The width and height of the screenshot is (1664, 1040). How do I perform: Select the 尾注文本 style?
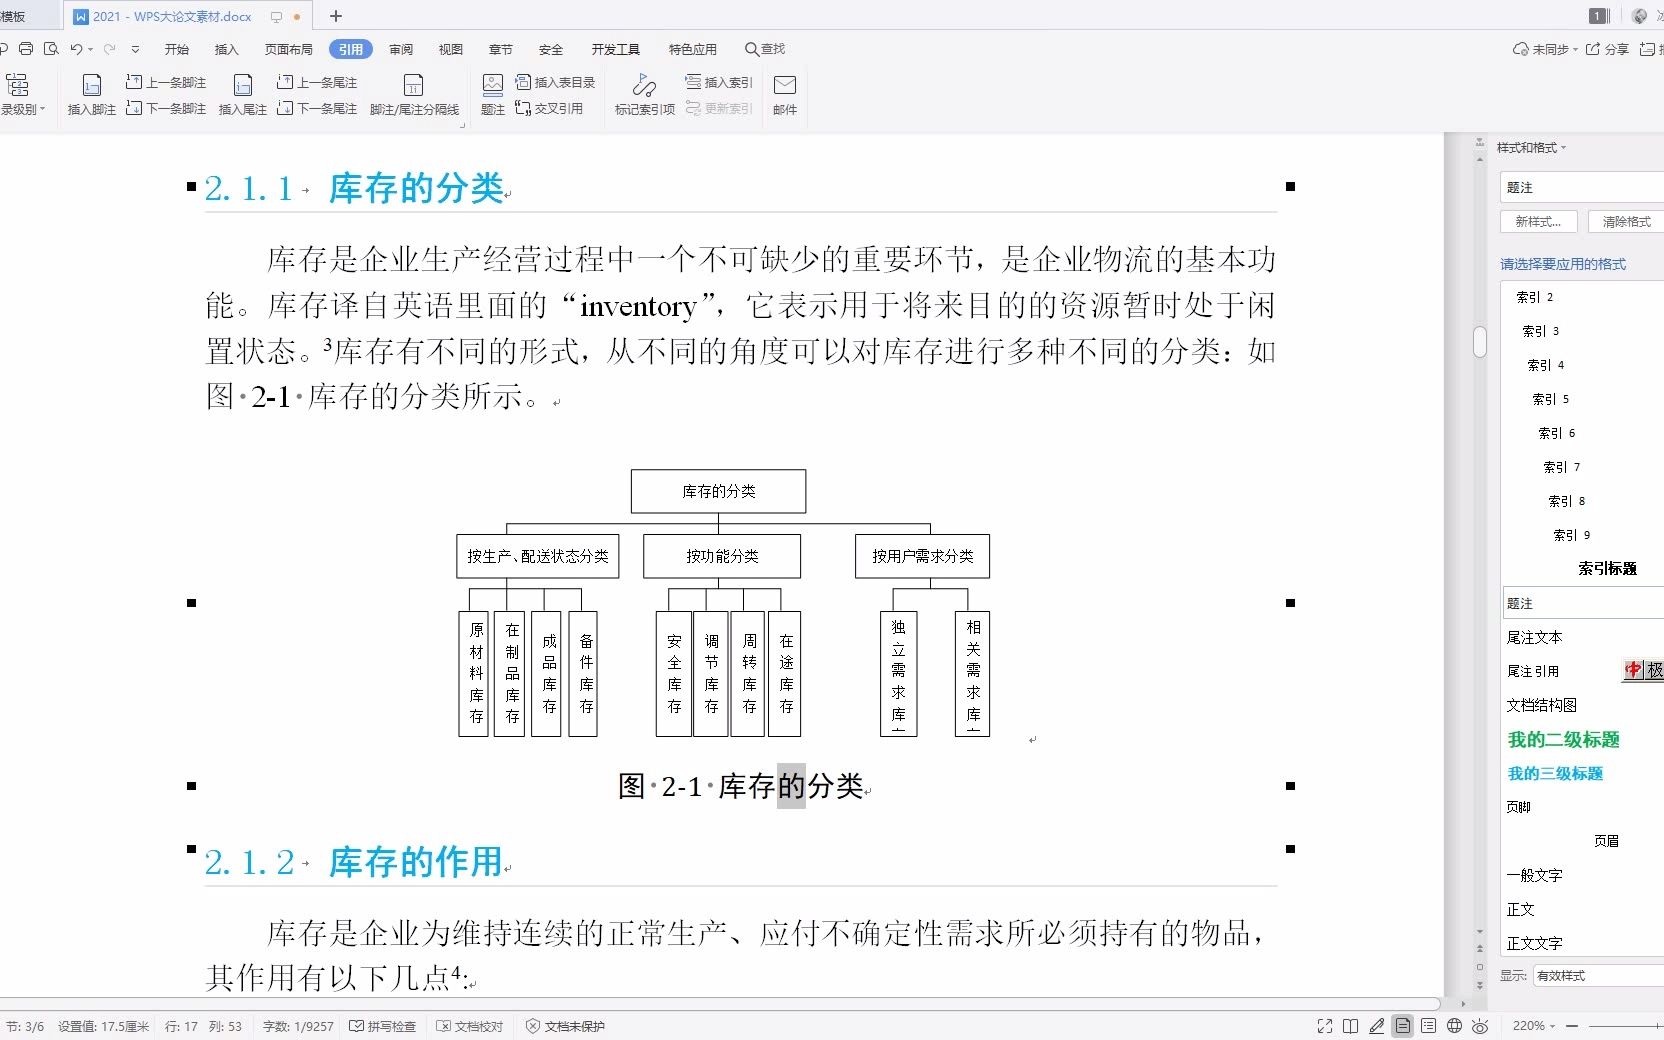(x=1534, y=637)
